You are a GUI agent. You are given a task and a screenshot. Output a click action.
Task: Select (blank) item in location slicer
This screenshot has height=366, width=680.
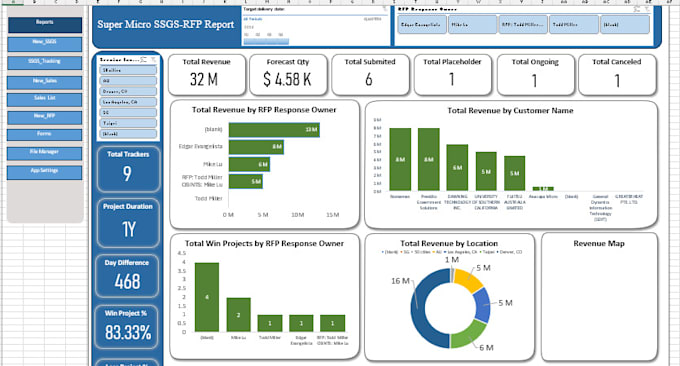(128, 134)
